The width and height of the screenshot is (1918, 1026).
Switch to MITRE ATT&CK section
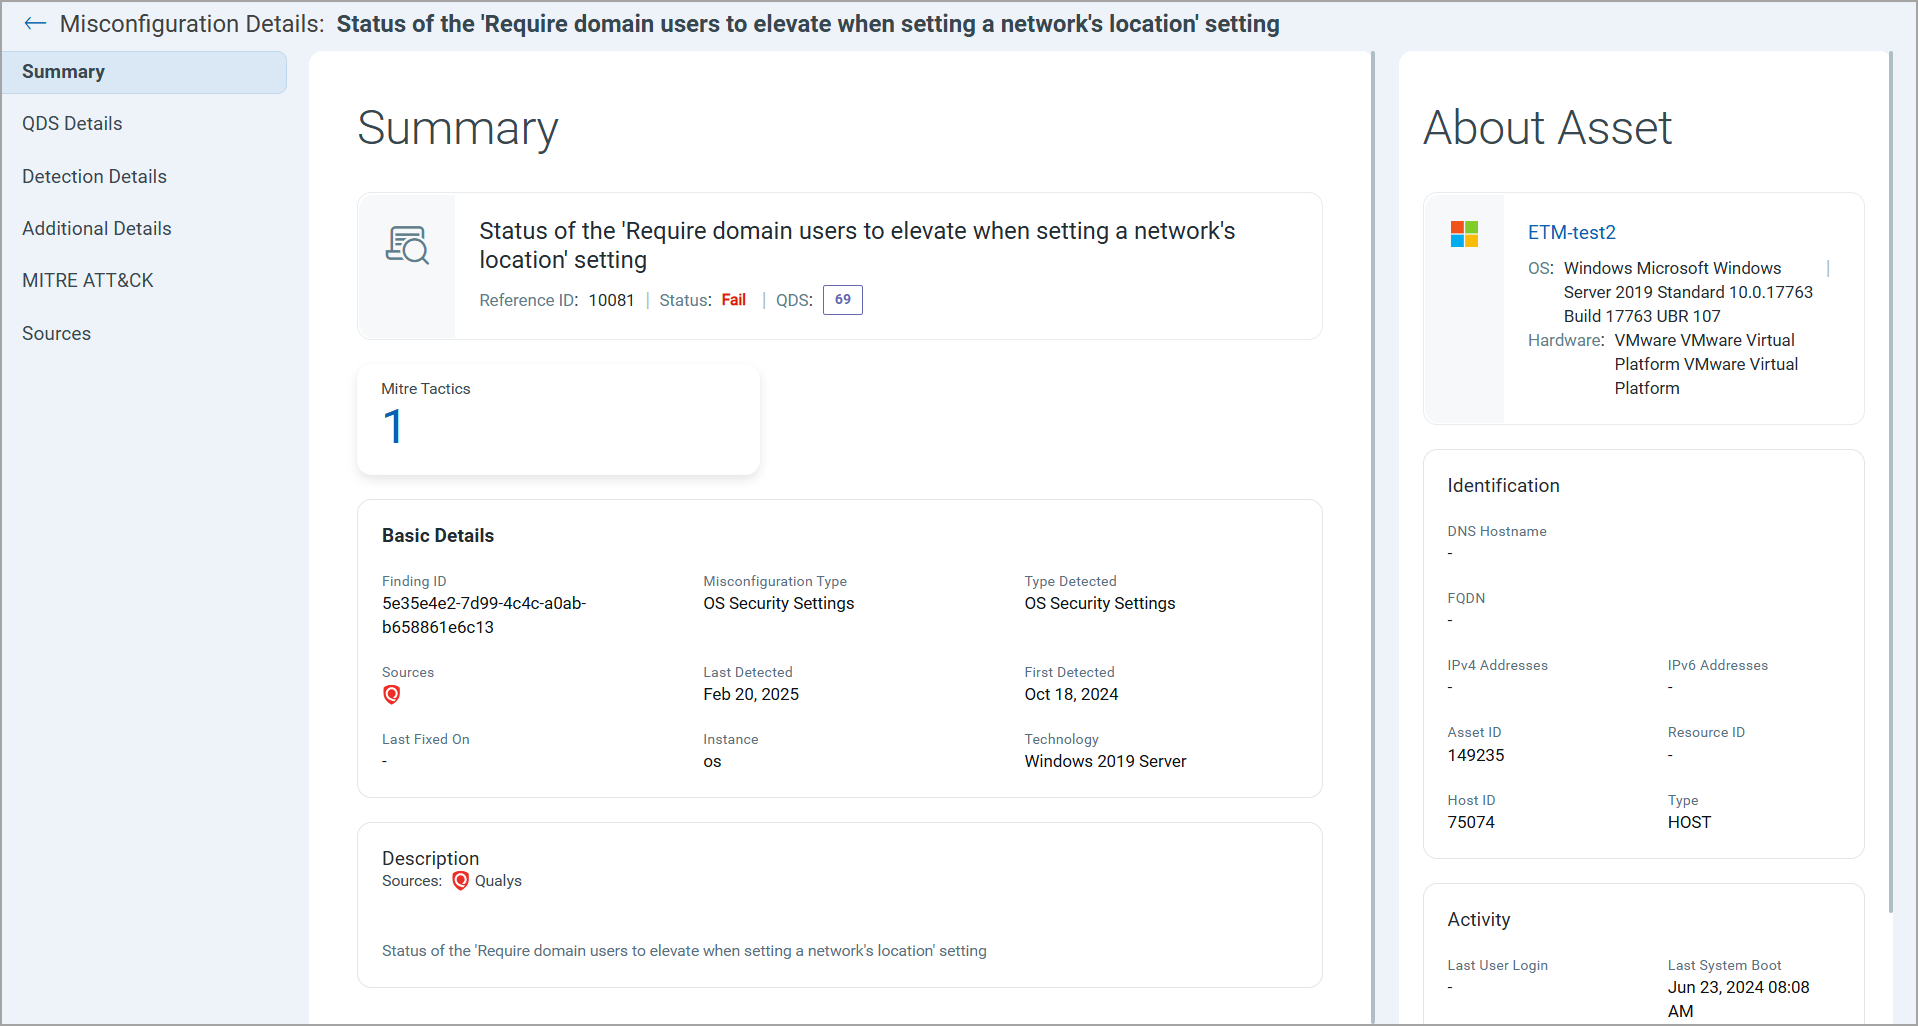click(88, 281)
